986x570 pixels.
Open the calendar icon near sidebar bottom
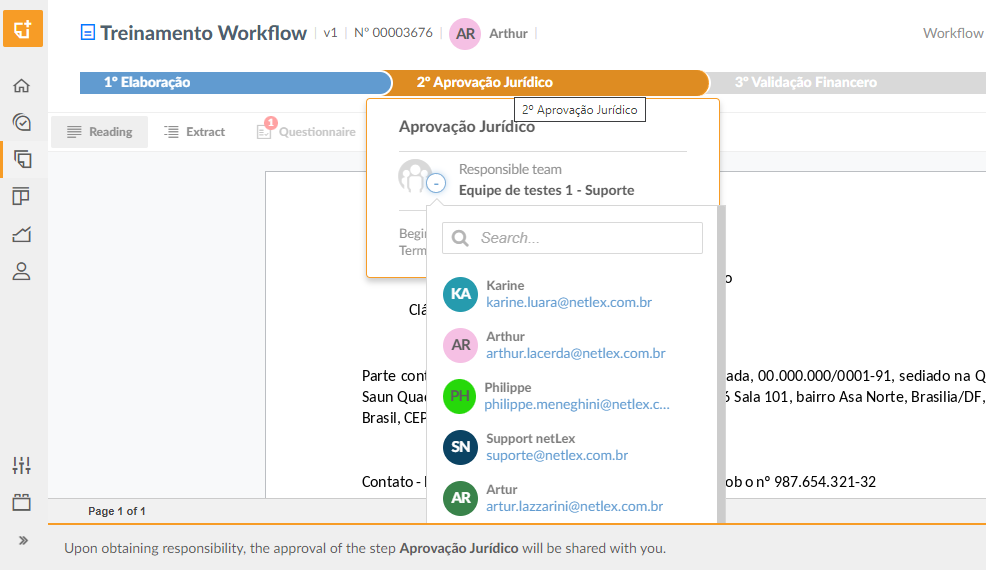21,502
